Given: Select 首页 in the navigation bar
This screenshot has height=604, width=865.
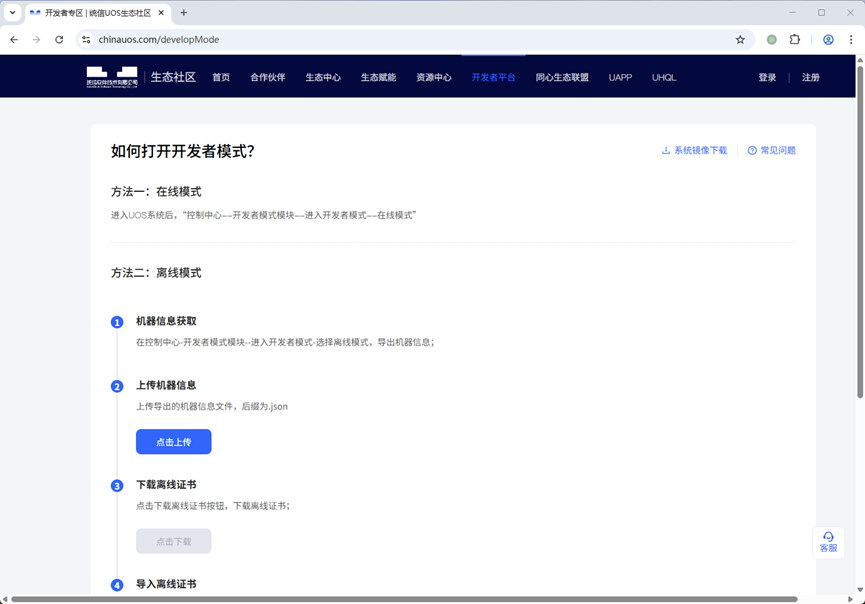Looking at the screenshot, I should pos(221,76).
